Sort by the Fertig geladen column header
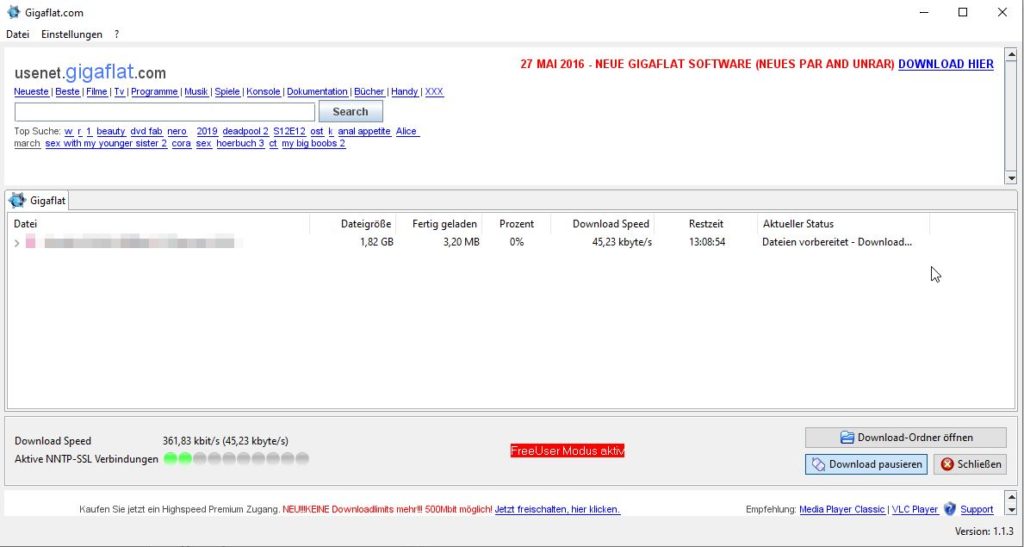The image size is (1024, 547). pos(439,224)
